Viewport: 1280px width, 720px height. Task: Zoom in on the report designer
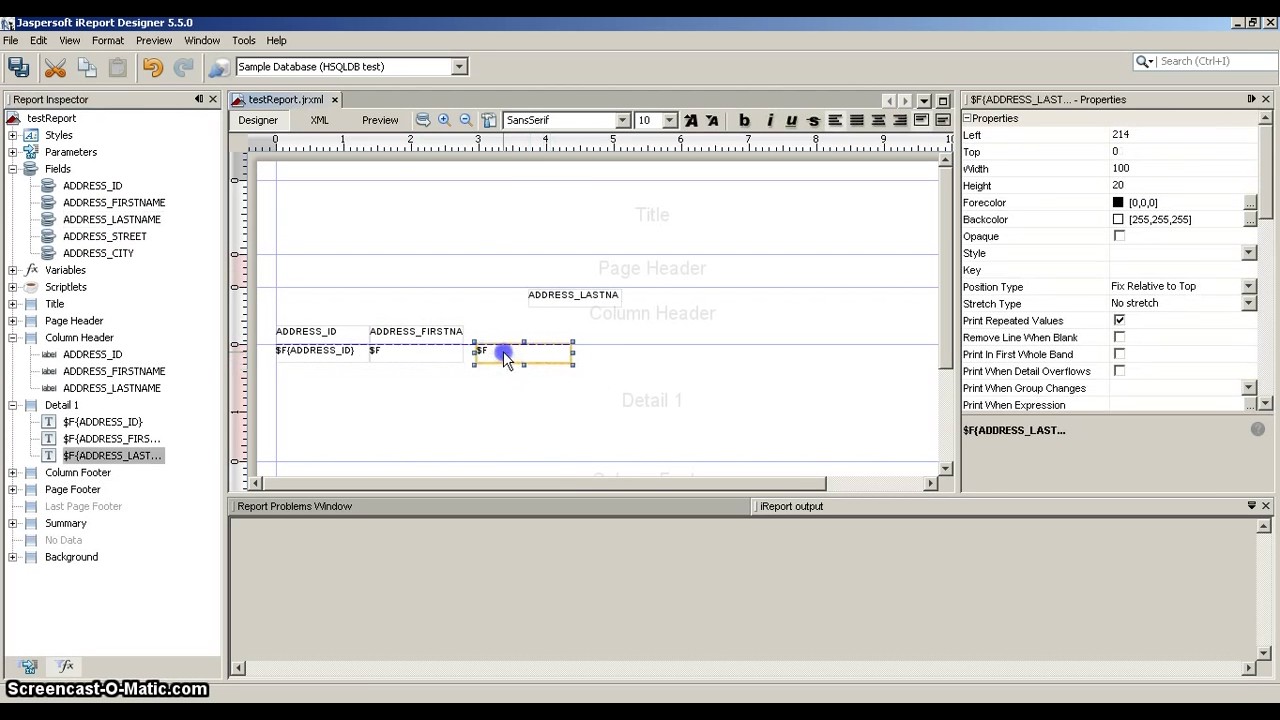point(445,120)
